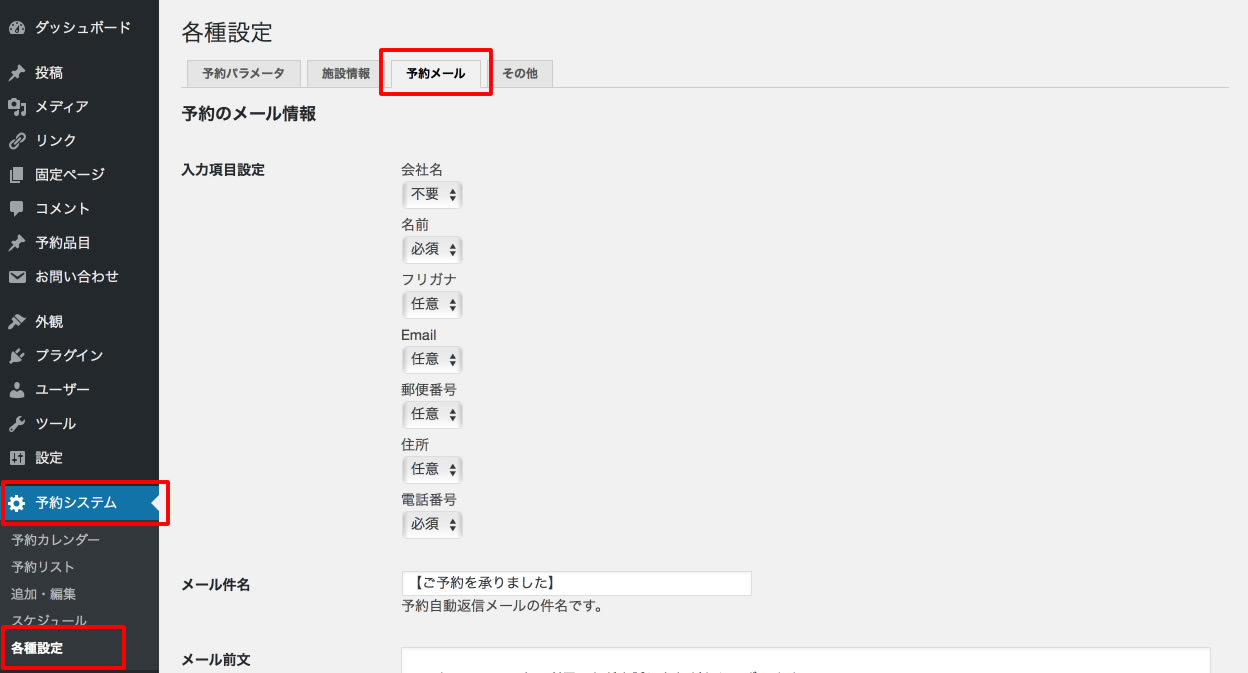Open the 会社名 requirement dropdown

[x=432, y=194]
